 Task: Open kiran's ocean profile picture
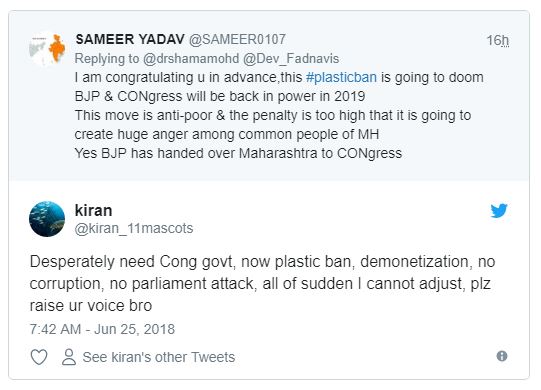tap(47, 219)
